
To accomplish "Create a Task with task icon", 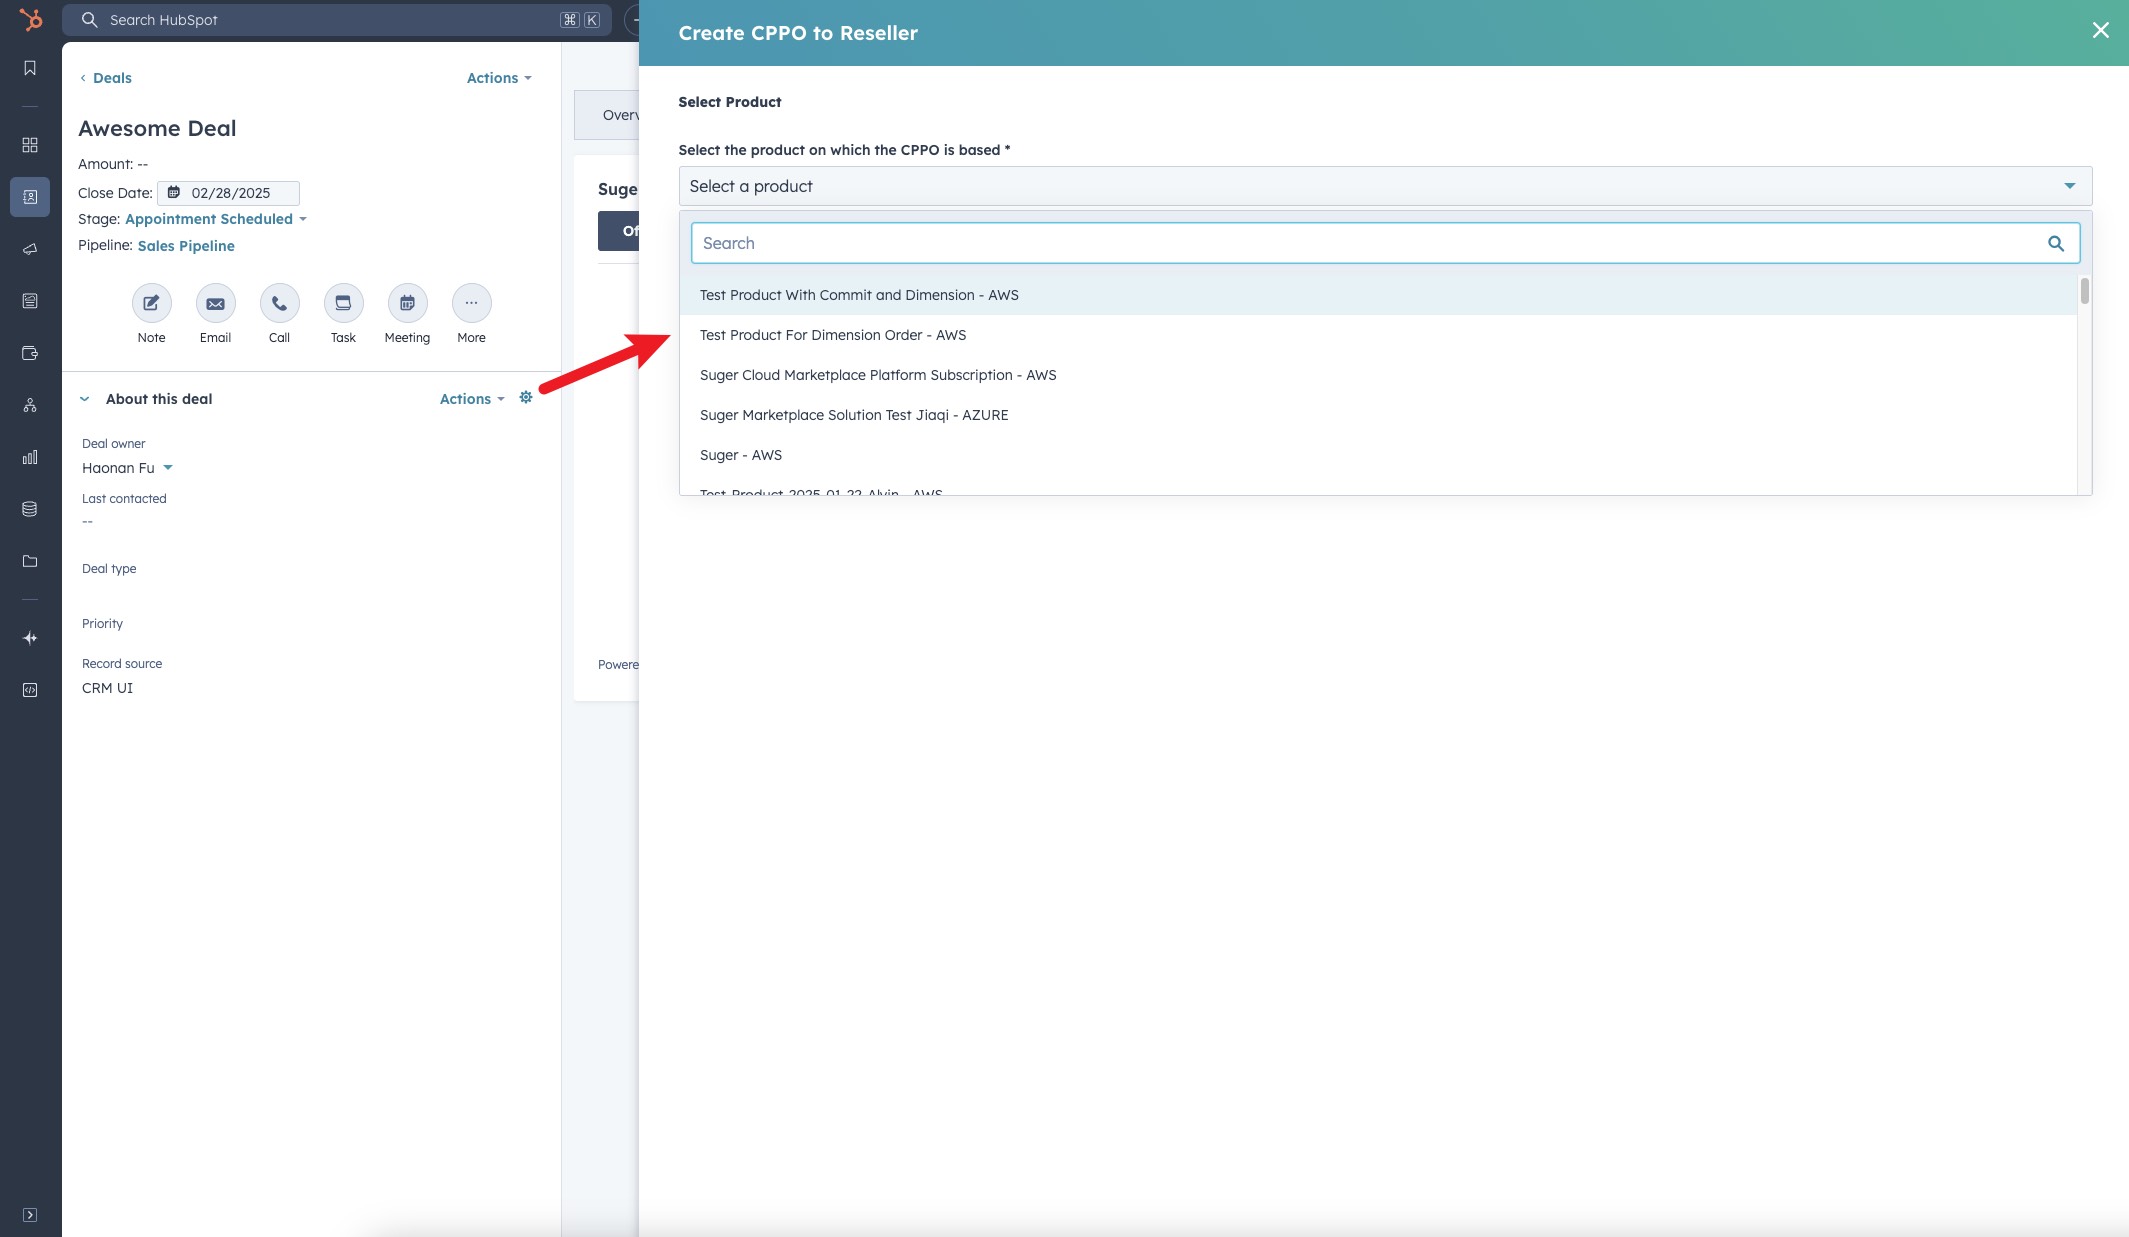I will (343, 303).
